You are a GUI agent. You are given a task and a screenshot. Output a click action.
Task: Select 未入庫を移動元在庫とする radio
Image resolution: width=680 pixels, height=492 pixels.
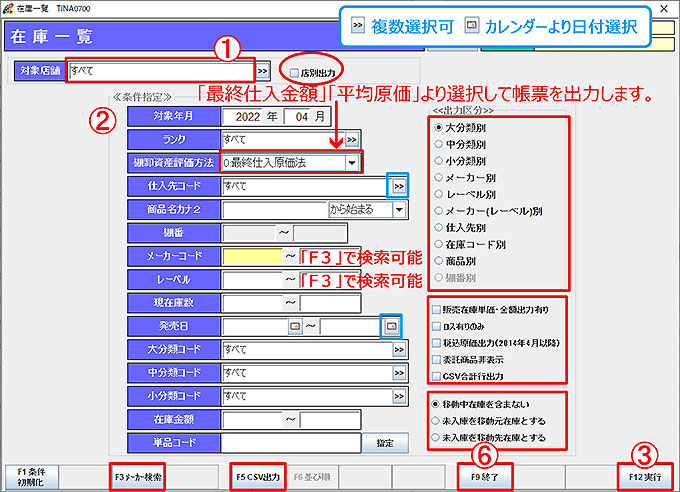tap(435, 421)
